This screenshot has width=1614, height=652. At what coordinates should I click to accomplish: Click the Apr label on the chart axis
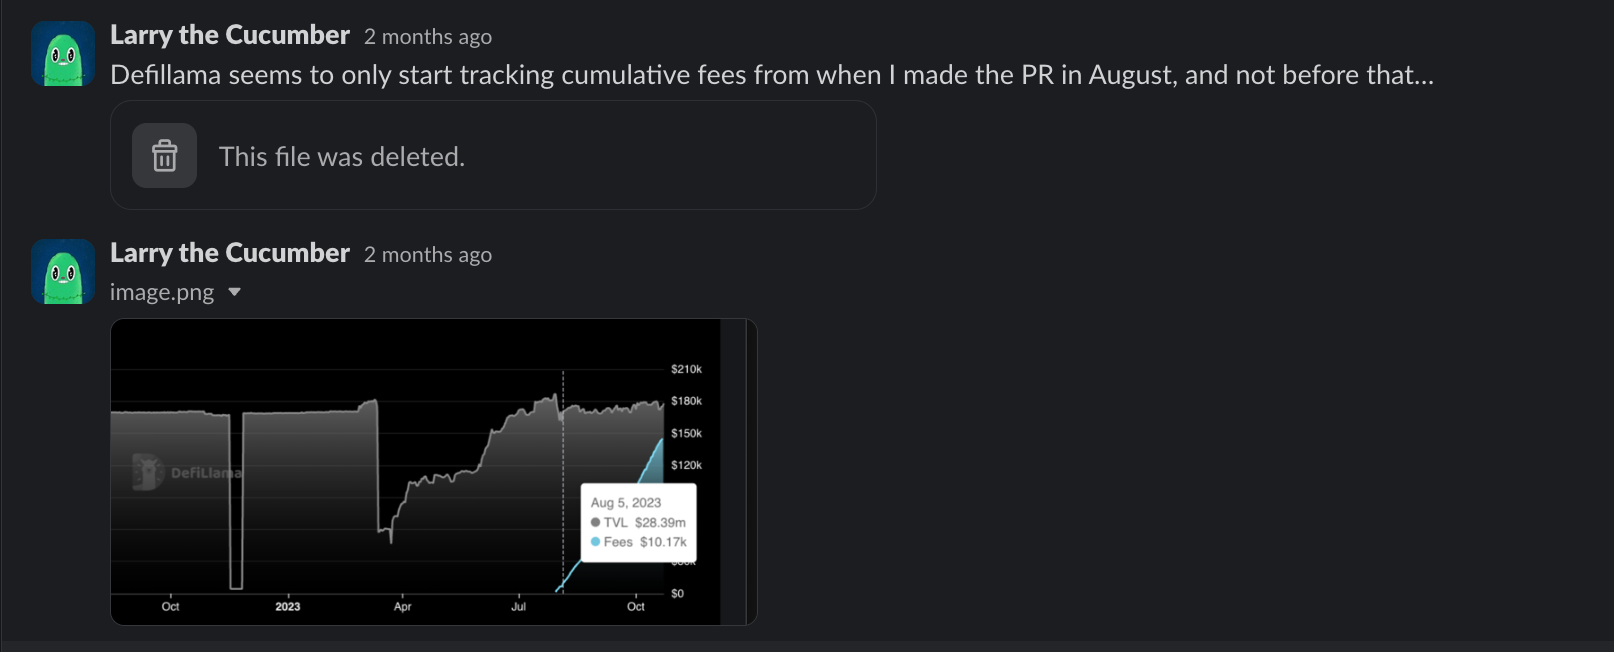click(x=403, y=606)
